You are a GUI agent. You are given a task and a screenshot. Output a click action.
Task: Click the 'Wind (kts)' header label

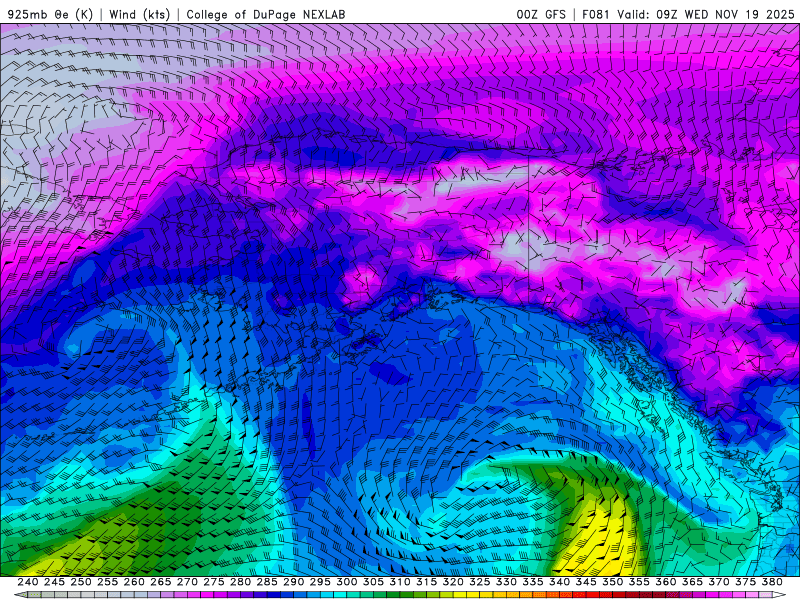140,14
